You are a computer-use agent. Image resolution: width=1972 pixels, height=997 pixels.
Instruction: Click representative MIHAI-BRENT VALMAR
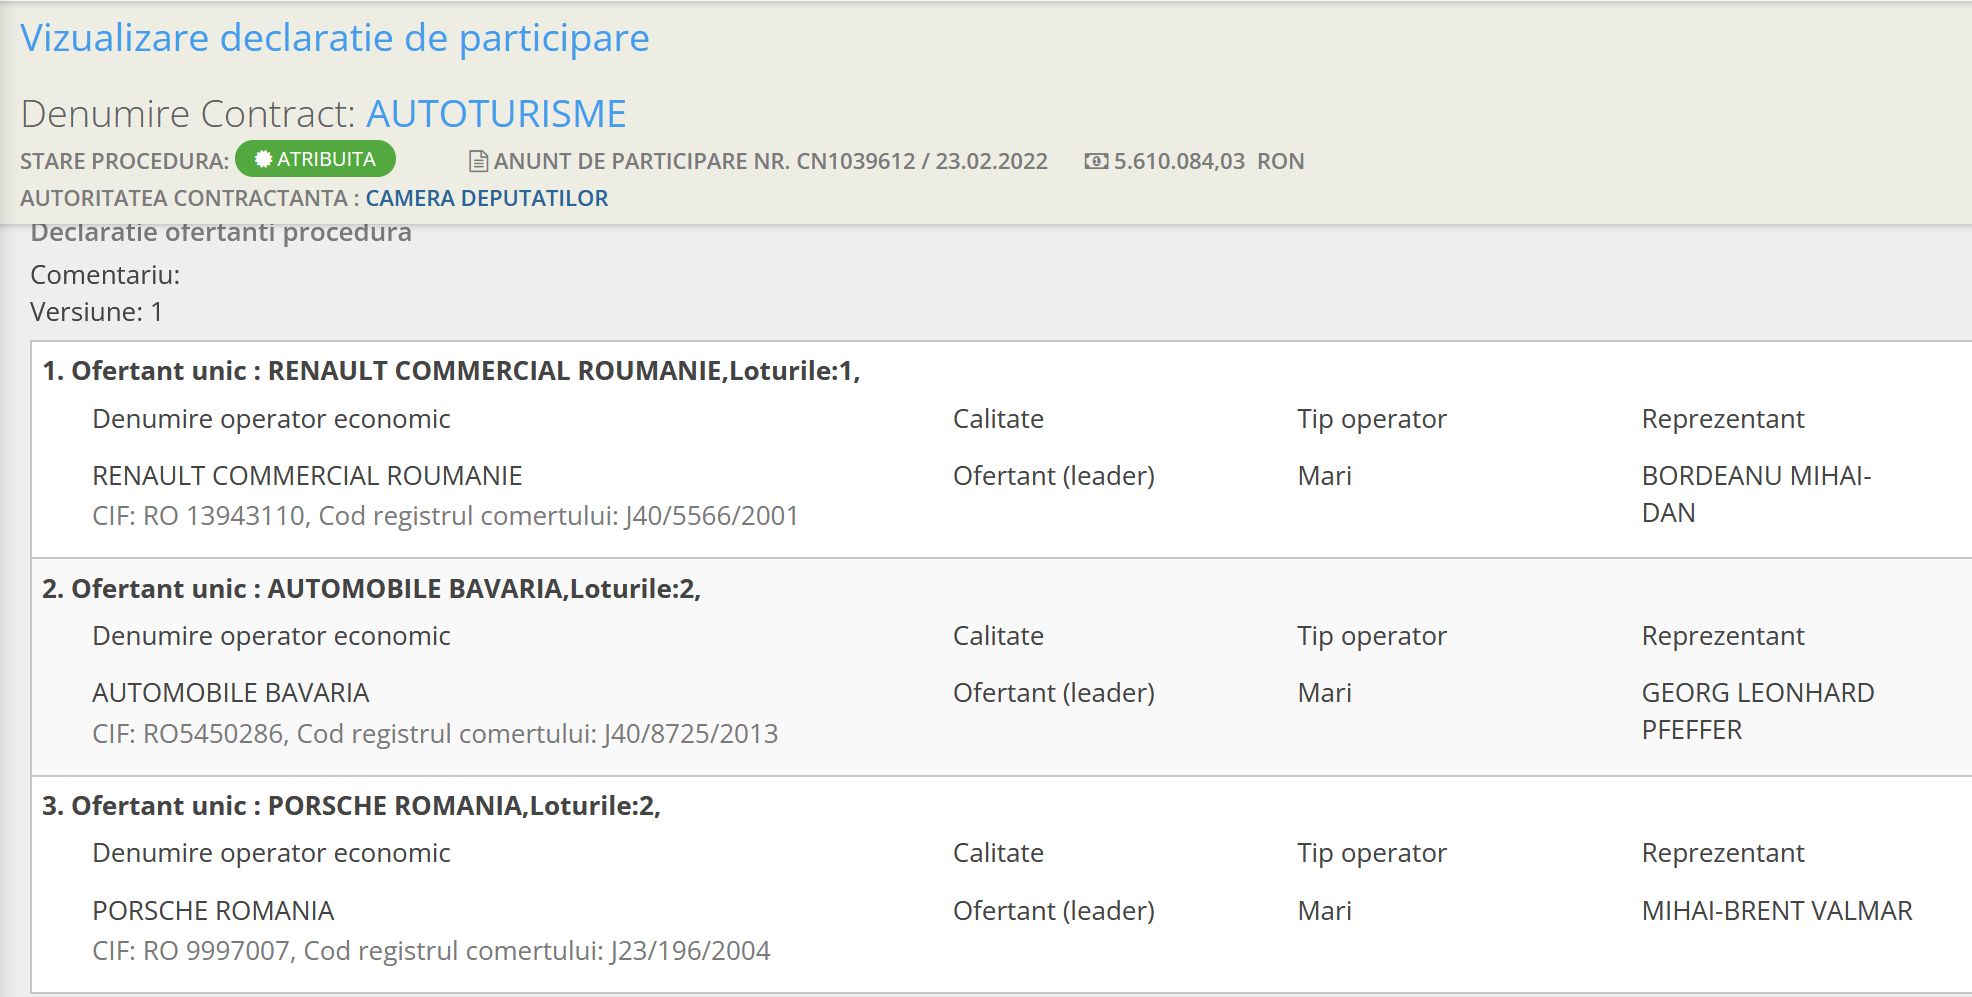pos(1776,911)
